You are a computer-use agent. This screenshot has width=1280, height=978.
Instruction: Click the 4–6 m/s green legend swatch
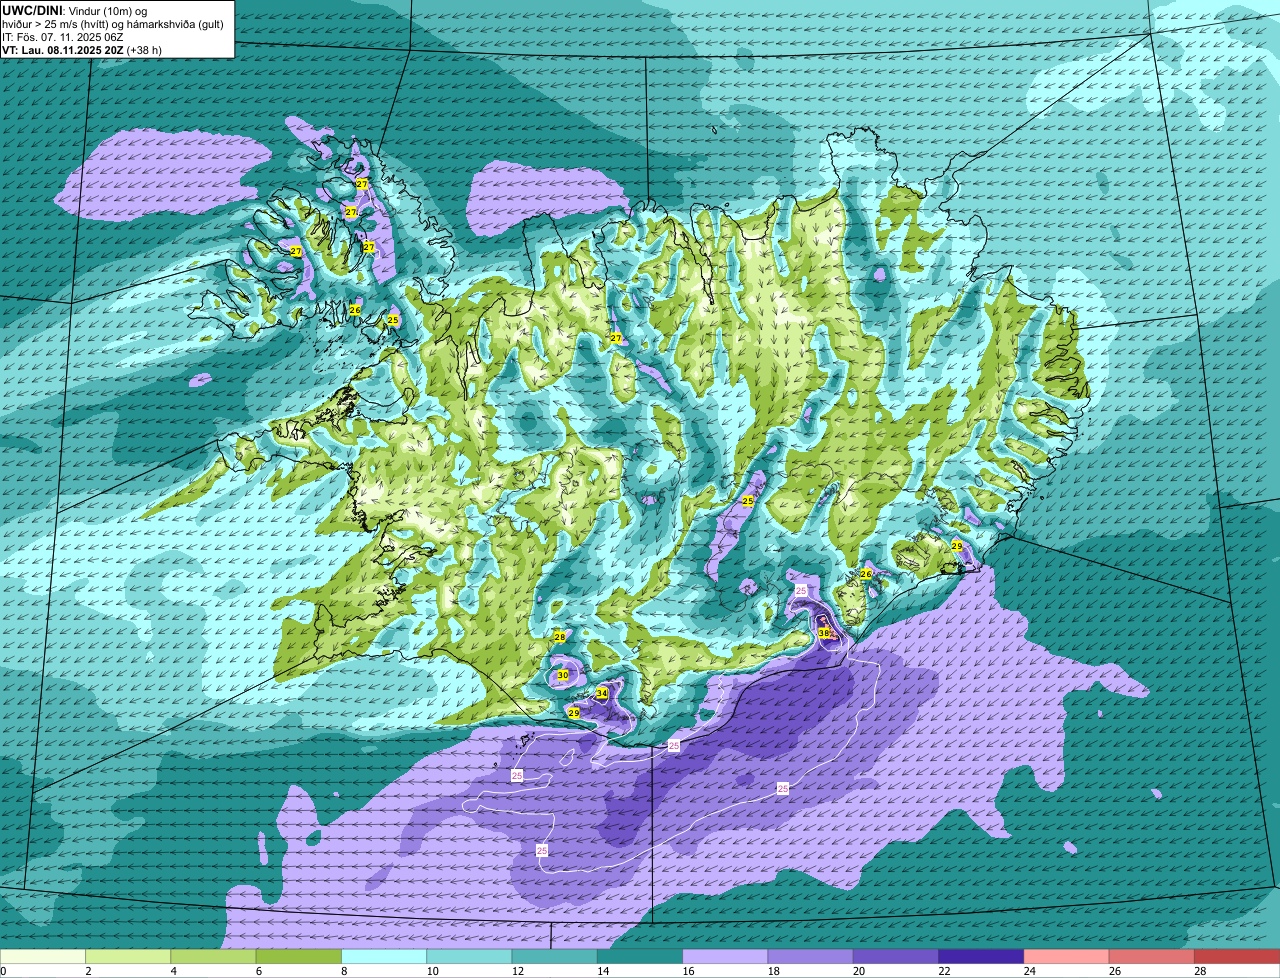click(x=213, y=956)
